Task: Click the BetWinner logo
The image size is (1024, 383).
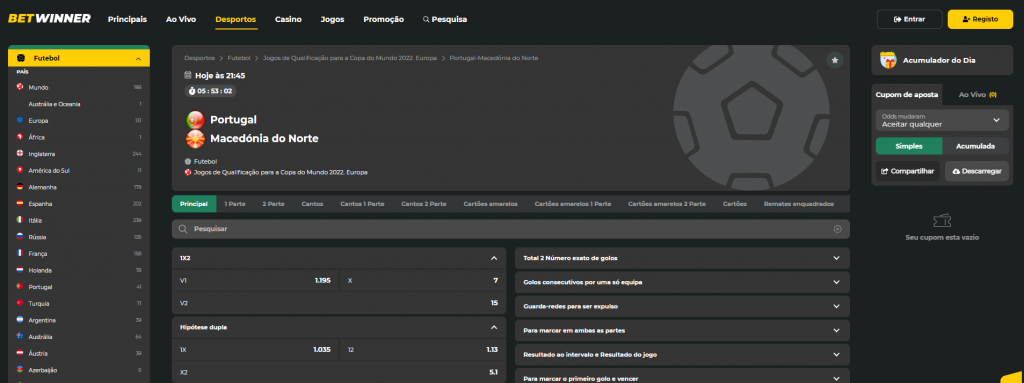Action: (x=49, y=19)
